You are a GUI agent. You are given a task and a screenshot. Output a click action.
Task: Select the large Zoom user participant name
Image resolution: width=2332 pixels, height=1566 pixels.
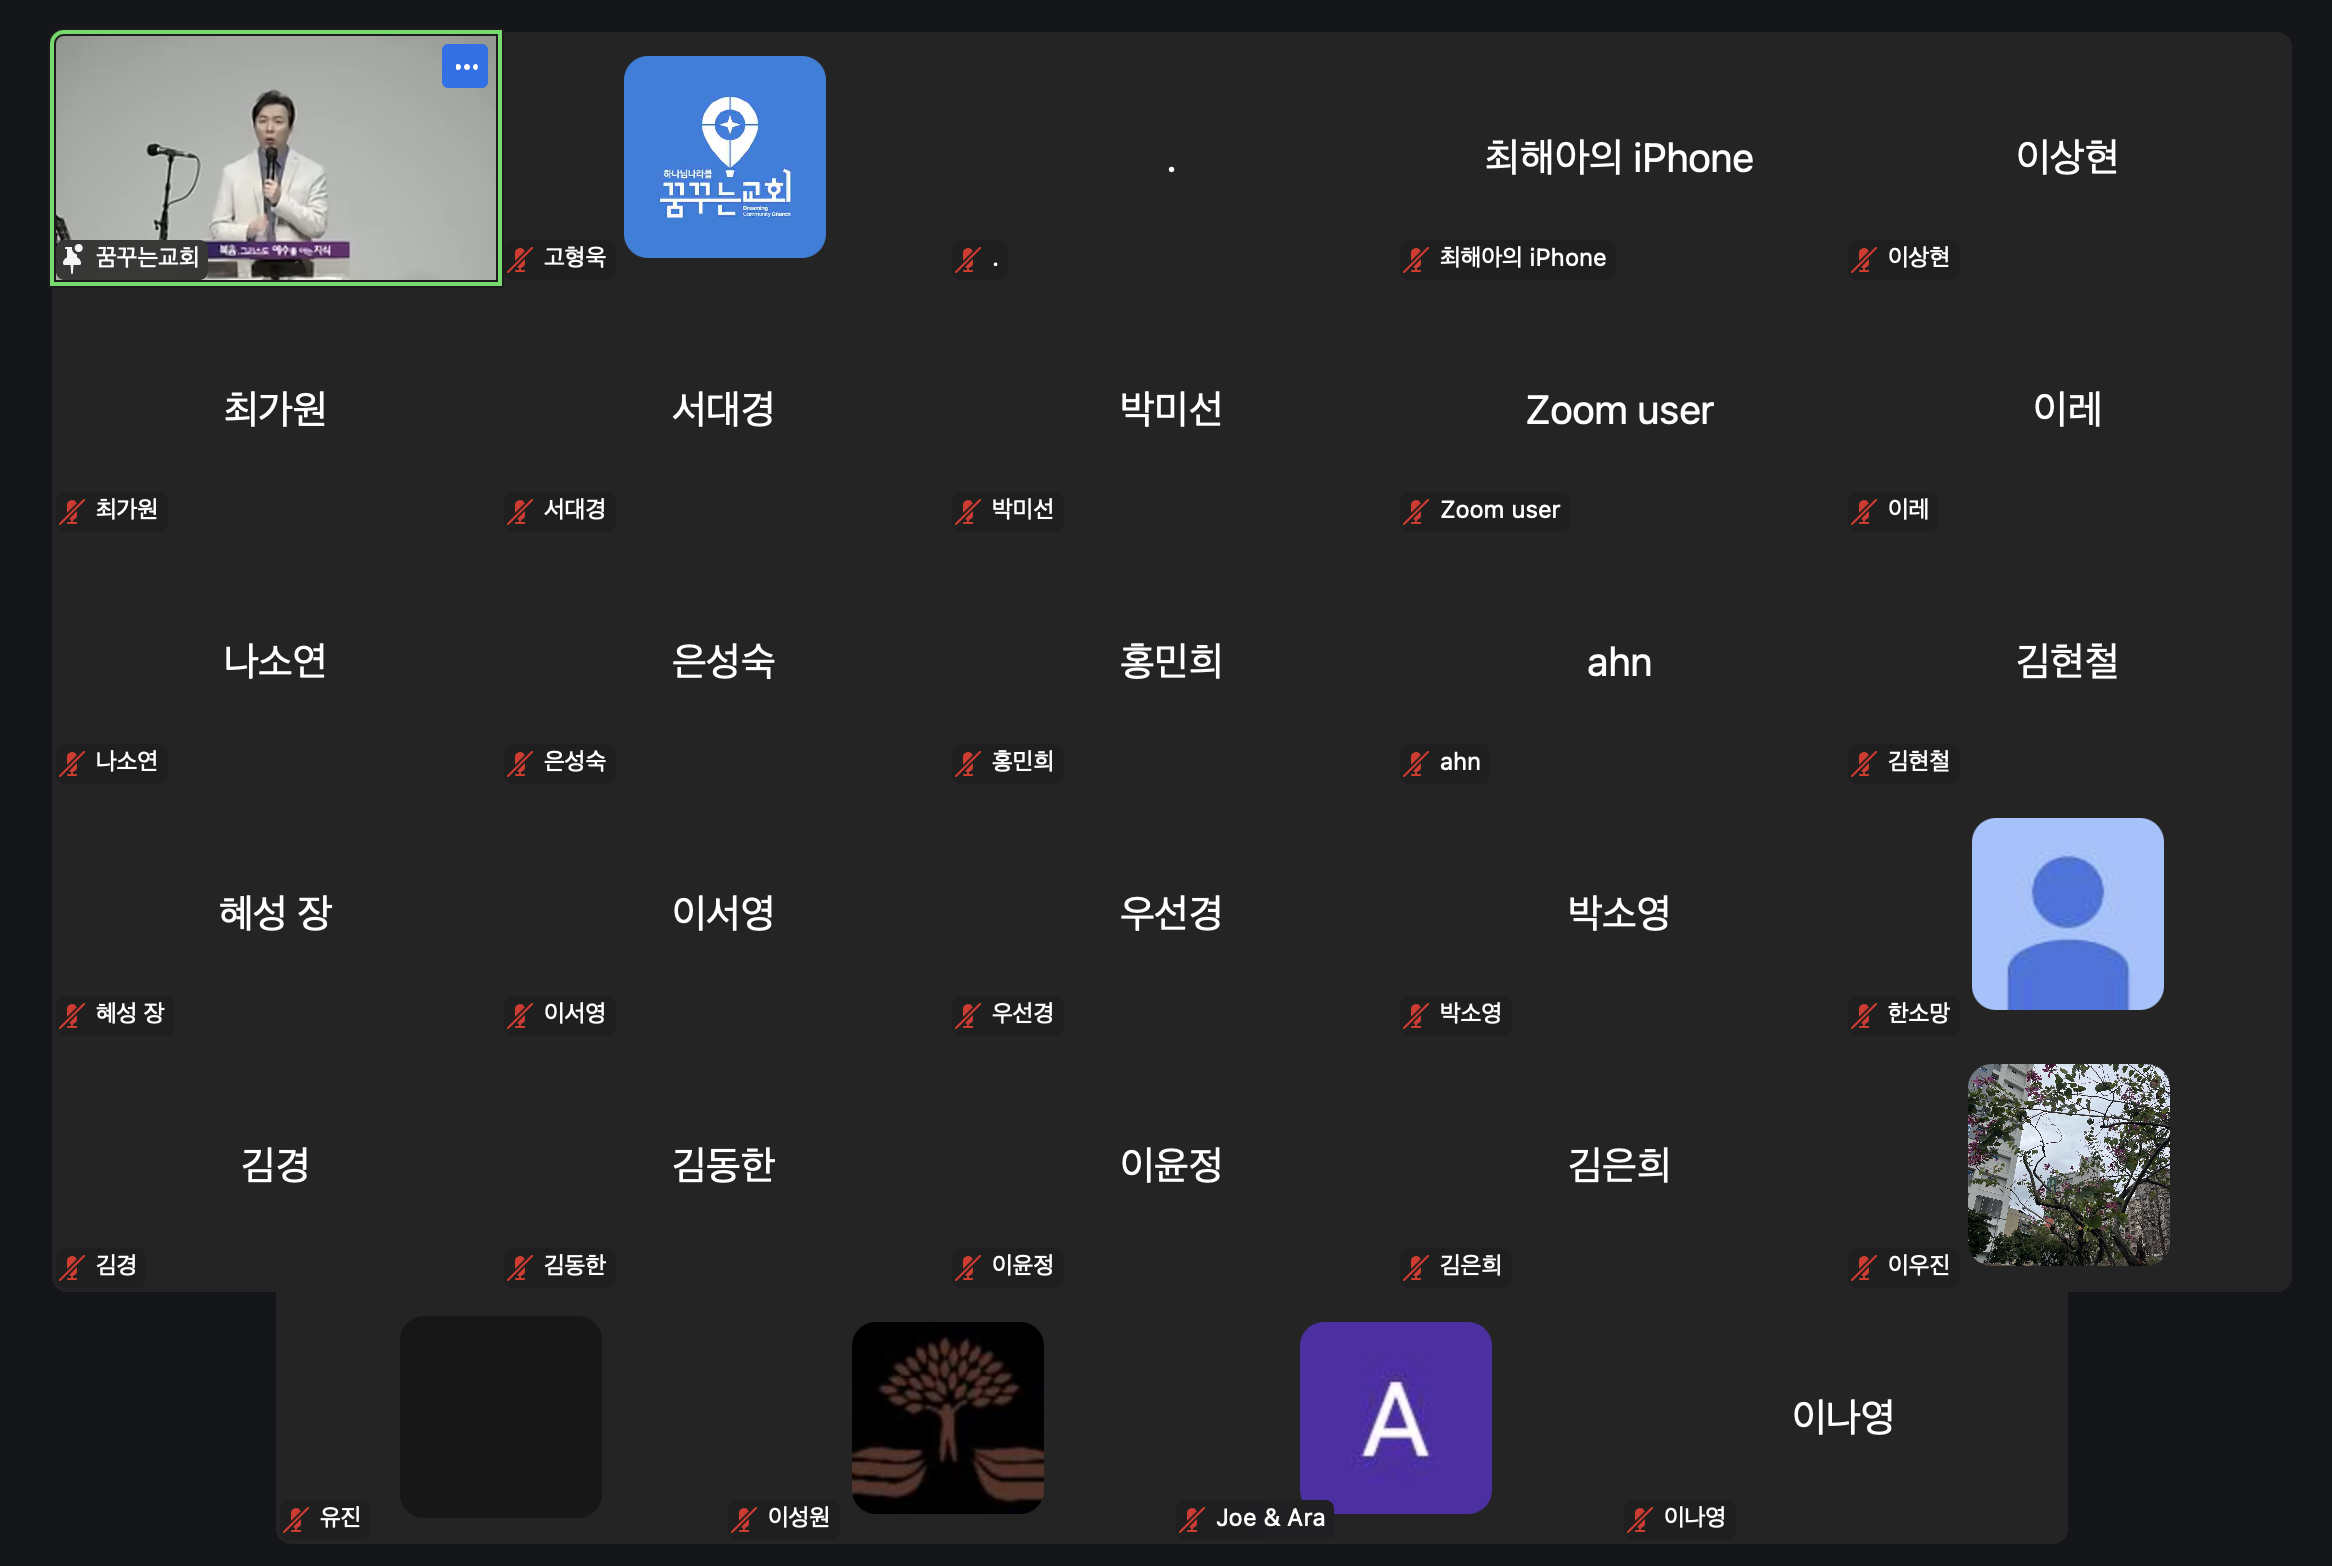pos(1619,410)
